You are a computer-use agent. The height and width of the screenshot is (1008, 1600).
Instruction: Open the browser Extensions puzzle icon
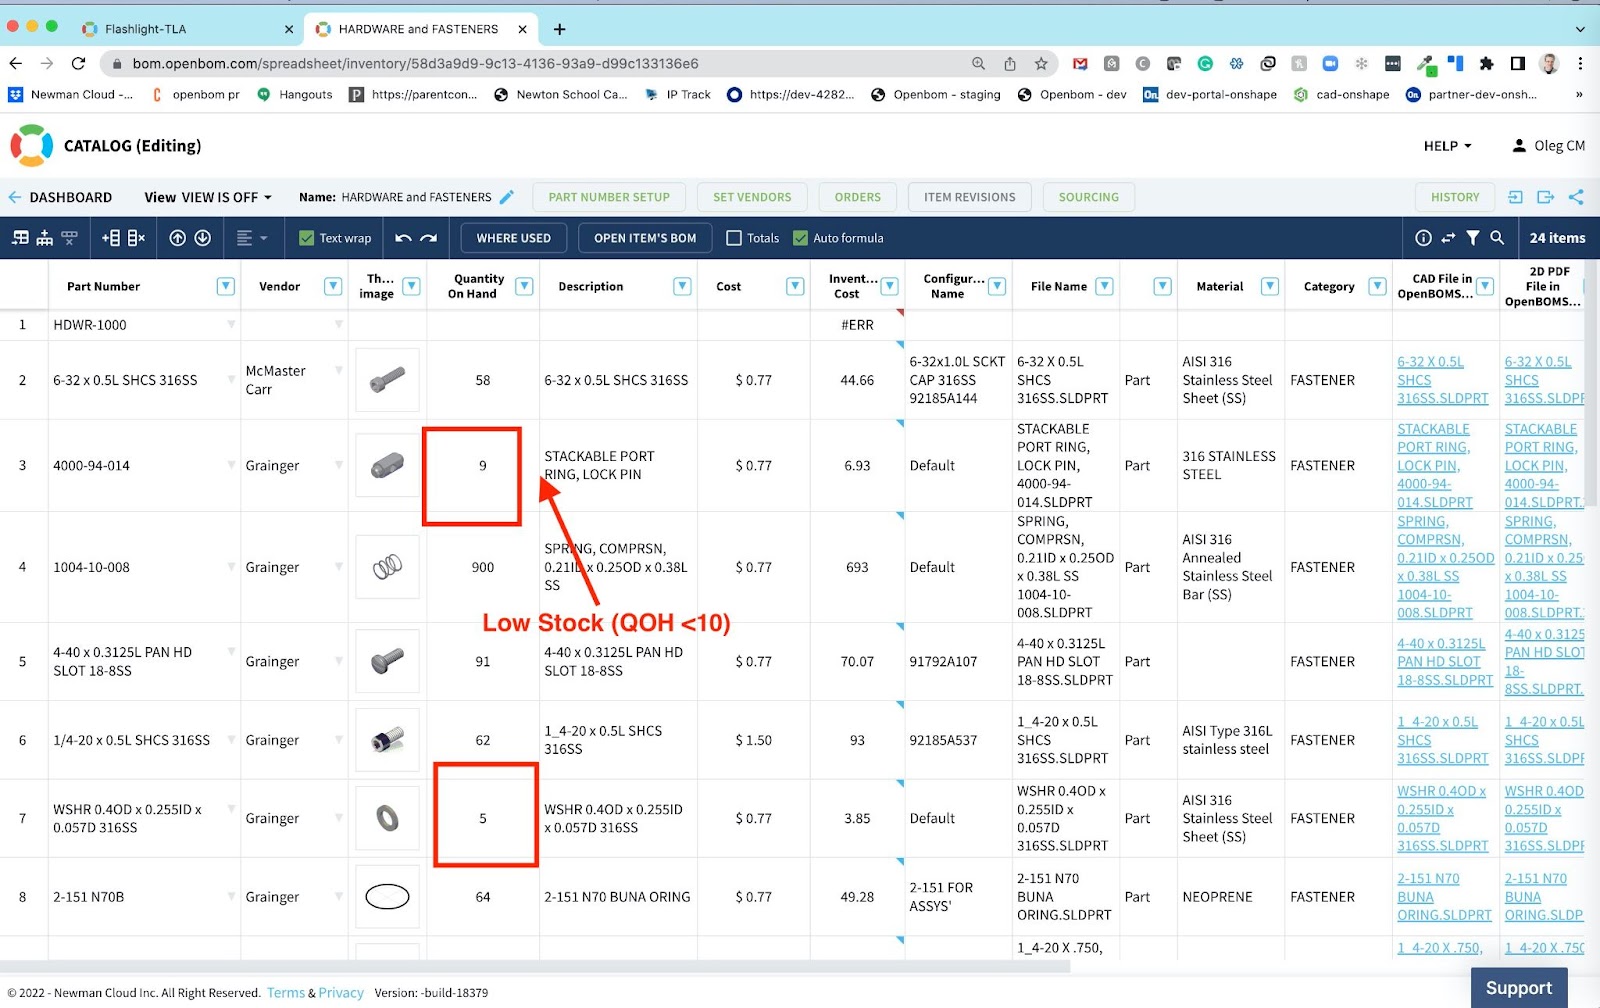click(1487, 63)
